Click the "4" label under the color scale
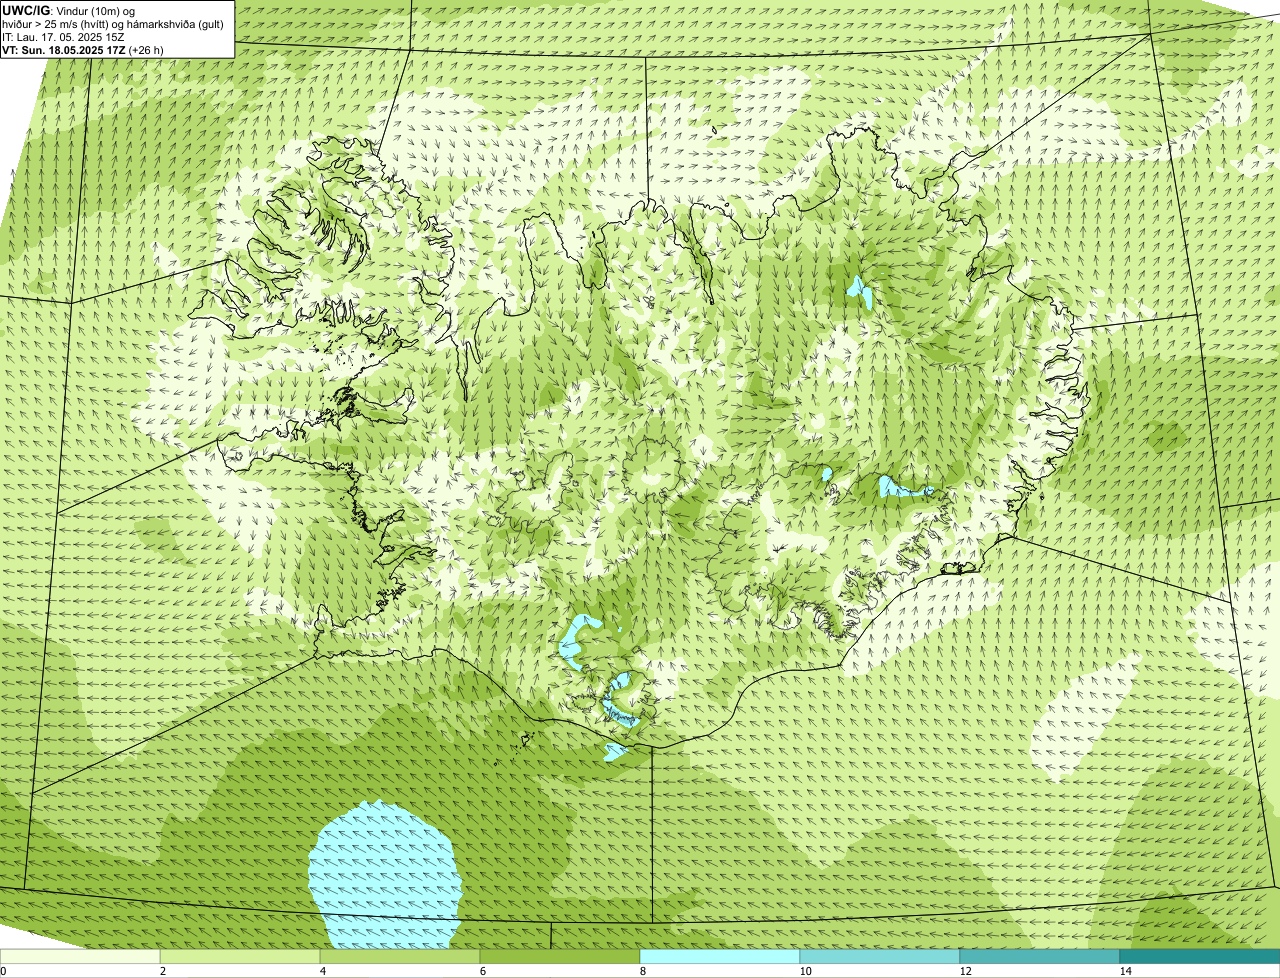Viewport: 1280px width, 978px height. coord(321,971)
